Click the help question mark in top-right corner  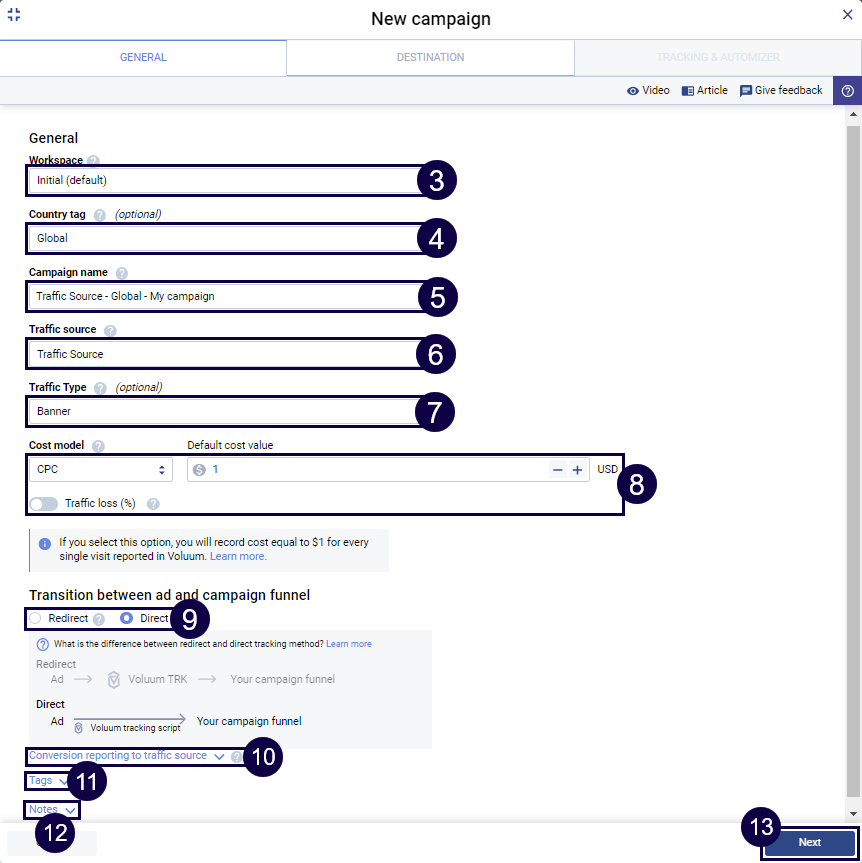coord(847,91)
